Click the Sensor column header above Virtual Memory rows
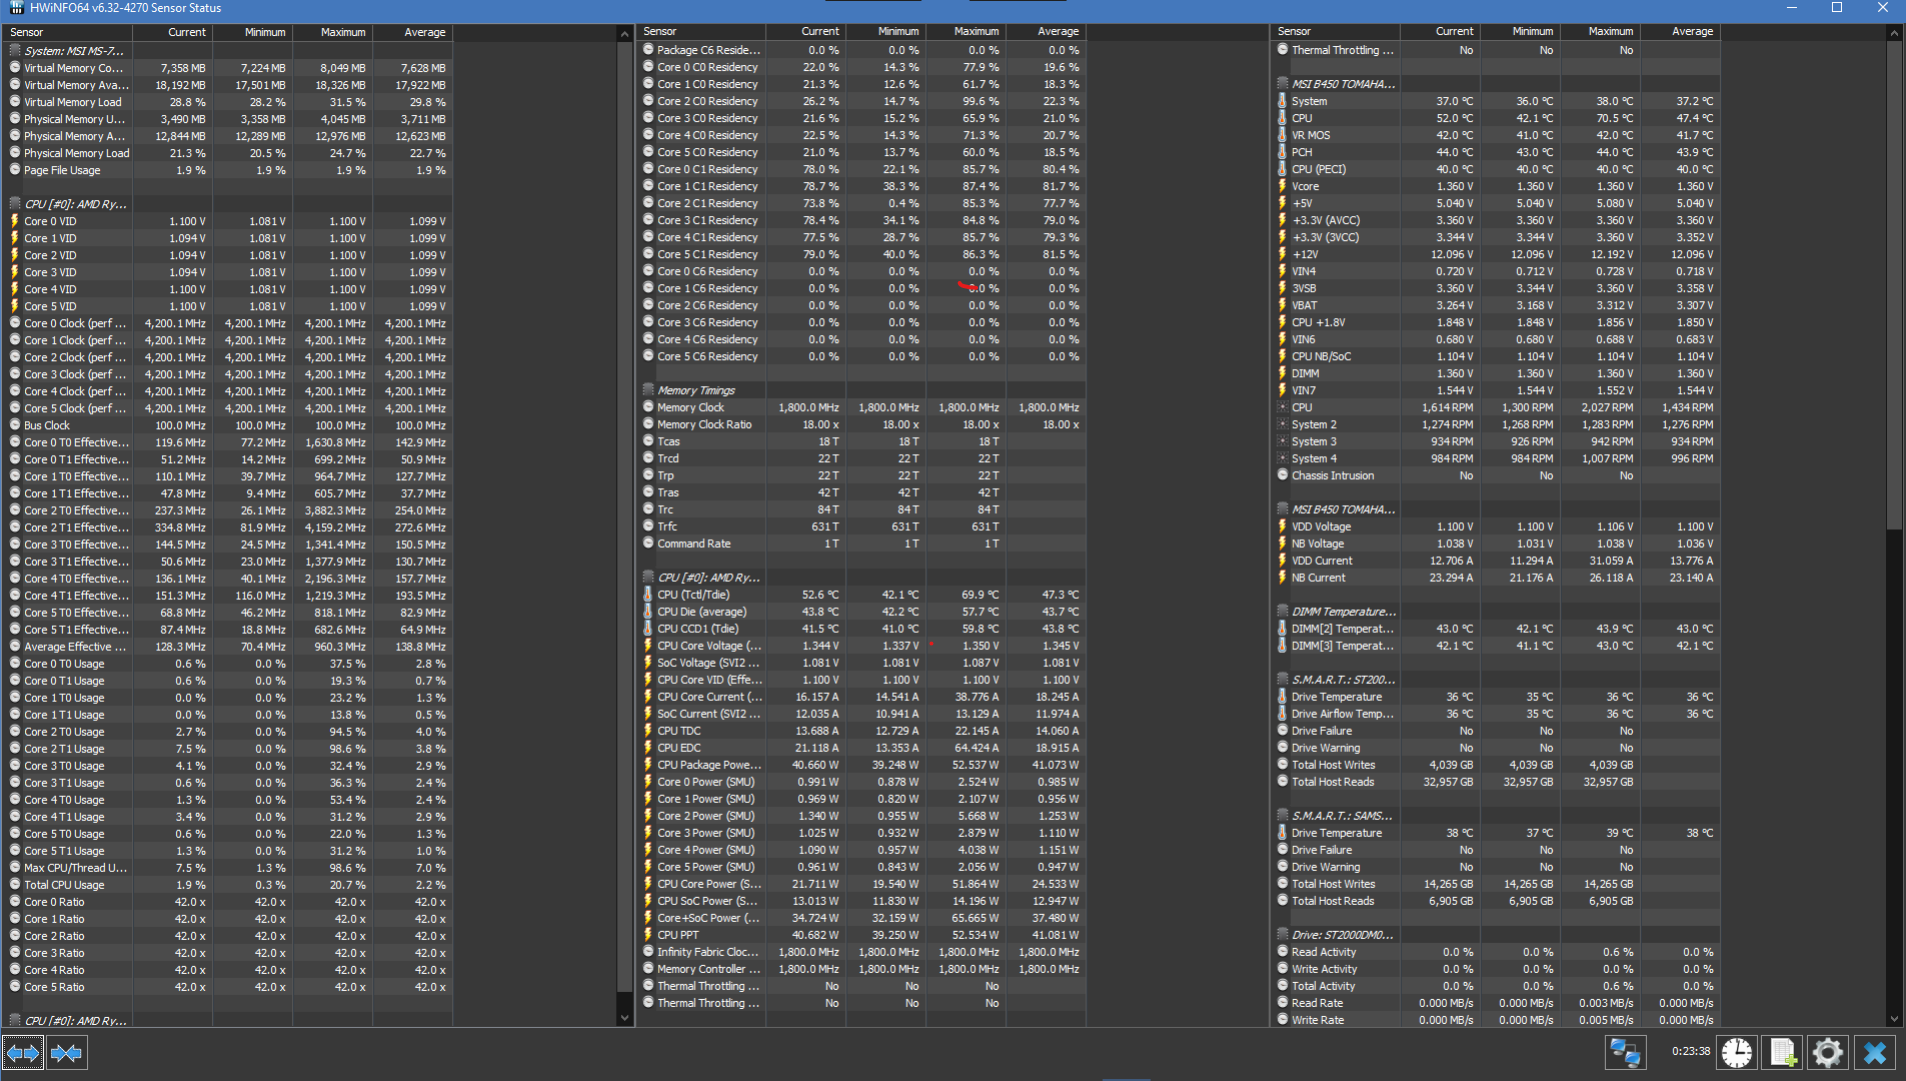This screenshot has height=1081, width=1906. (68, 32)
